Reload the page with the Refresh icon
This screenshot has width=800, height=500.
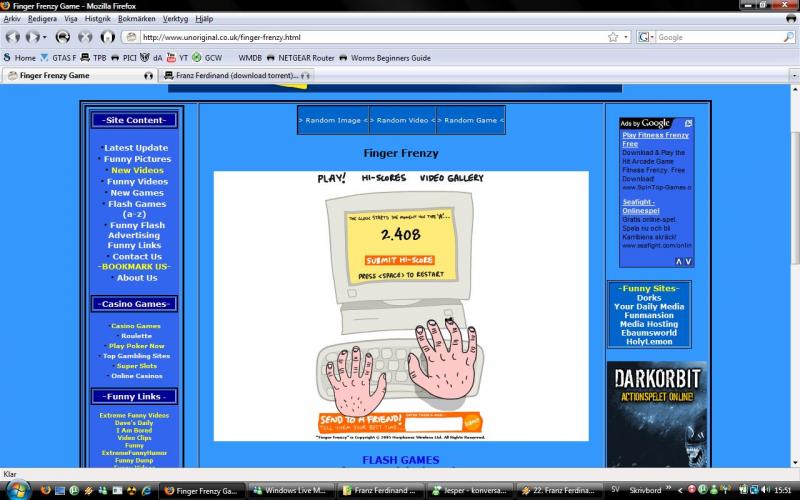point(63,37)
